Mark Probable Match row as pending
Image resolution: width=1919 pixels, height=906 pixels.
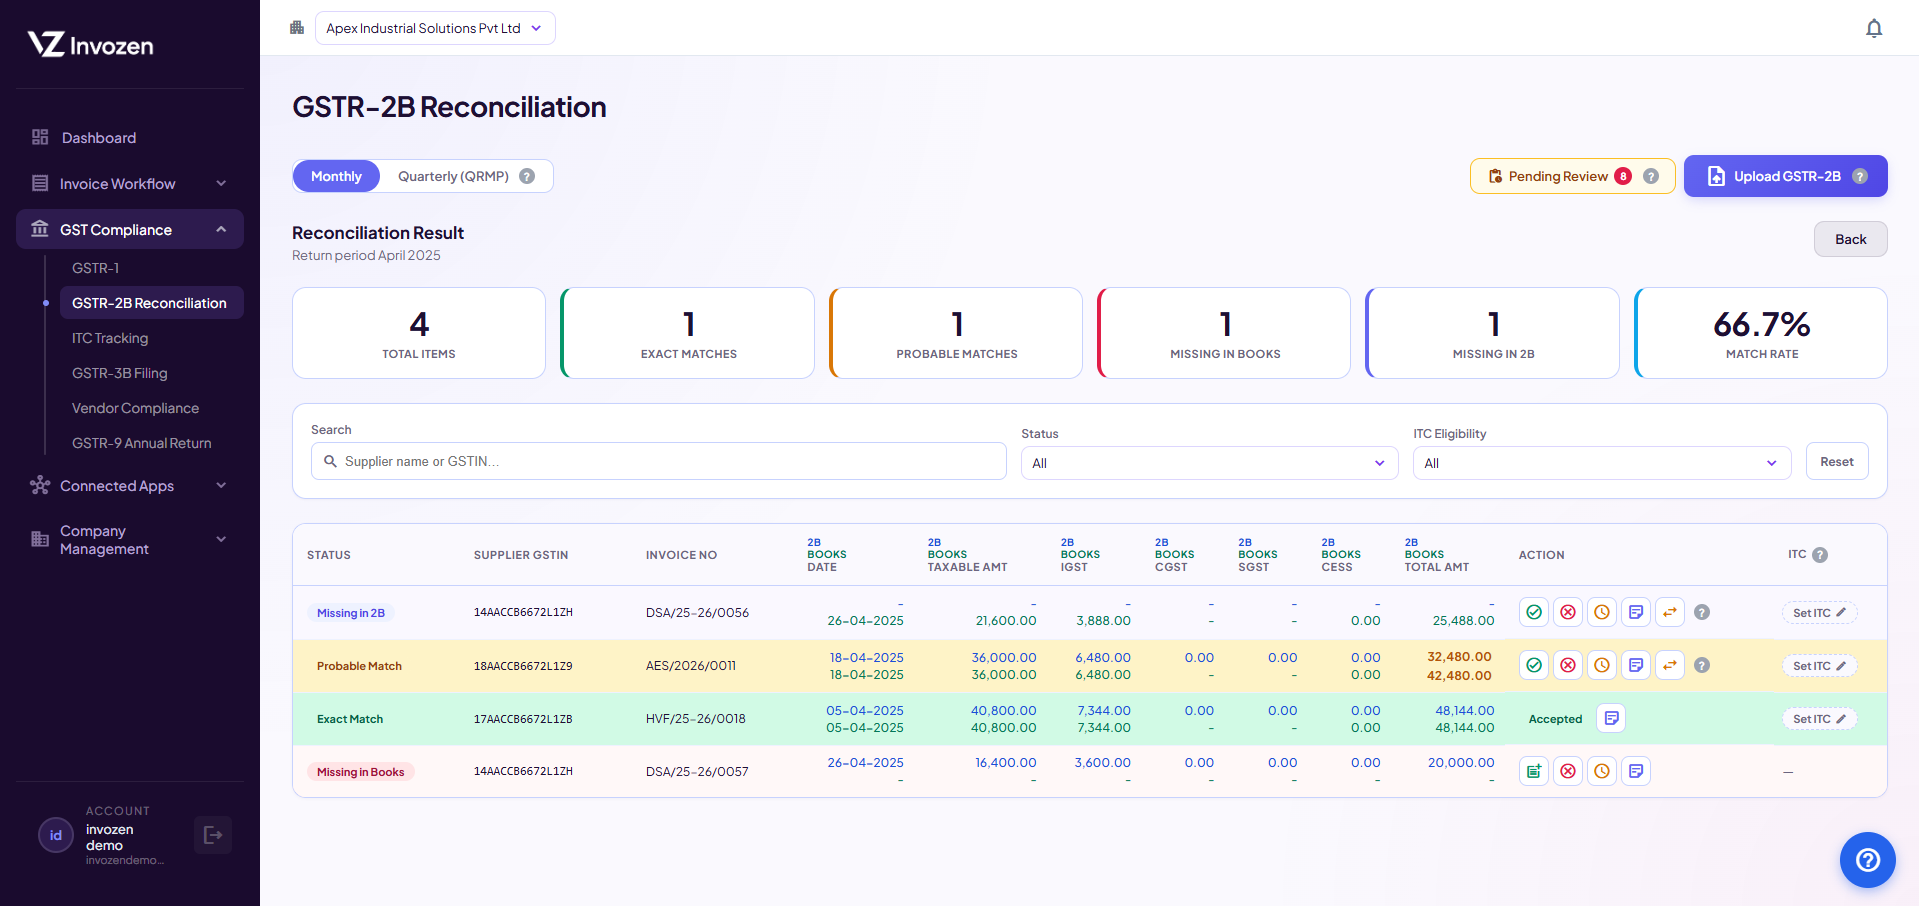point(1602,665)
